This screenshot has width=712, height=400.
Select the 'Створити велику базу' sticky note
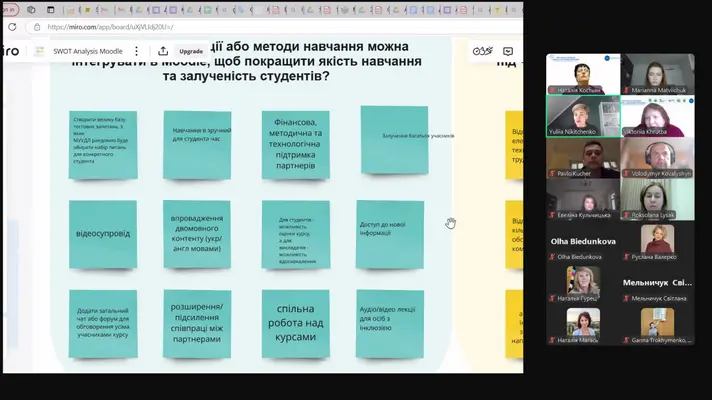point(103,145)
